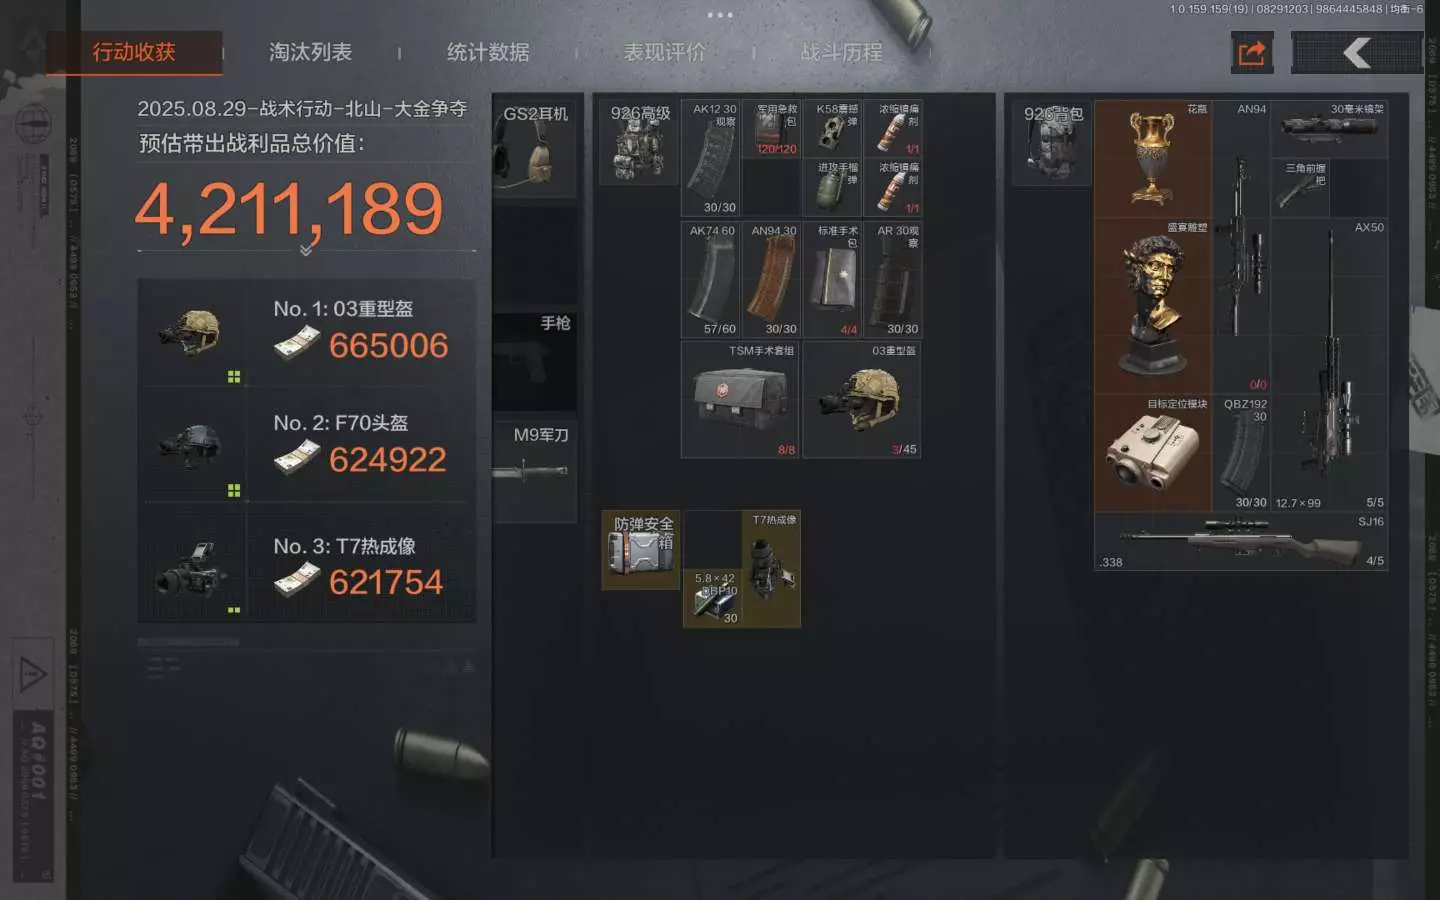The width and height of the screenshot is (1440, 900).
Task: Select the AX50 sniper rifle
Action: (1329, 365)
